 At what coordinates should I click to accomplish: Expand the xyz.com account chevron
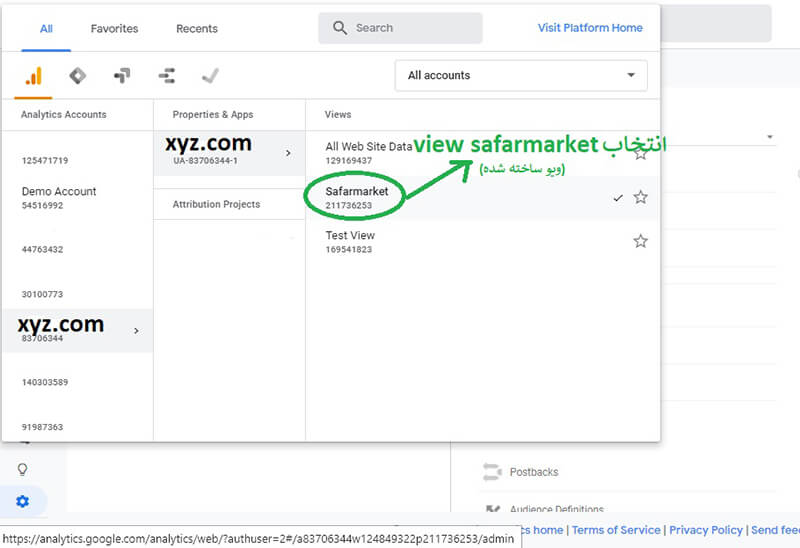pos(136,331)
